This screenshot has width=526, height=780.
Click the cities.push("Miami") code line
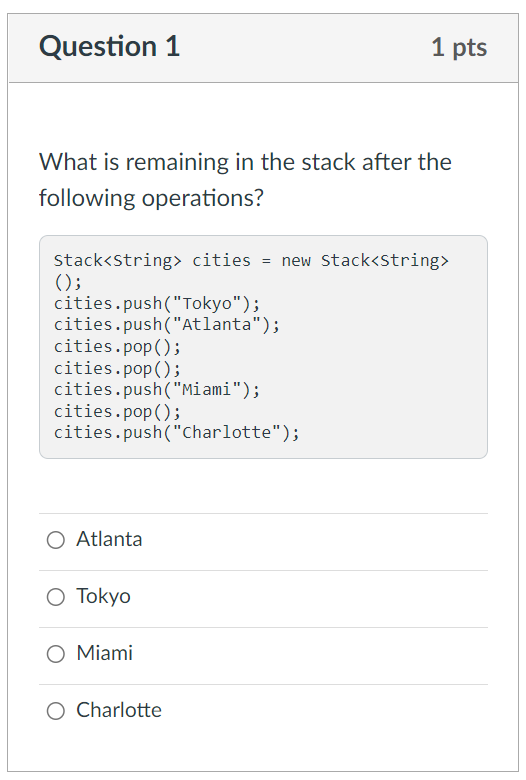[157, 390]
